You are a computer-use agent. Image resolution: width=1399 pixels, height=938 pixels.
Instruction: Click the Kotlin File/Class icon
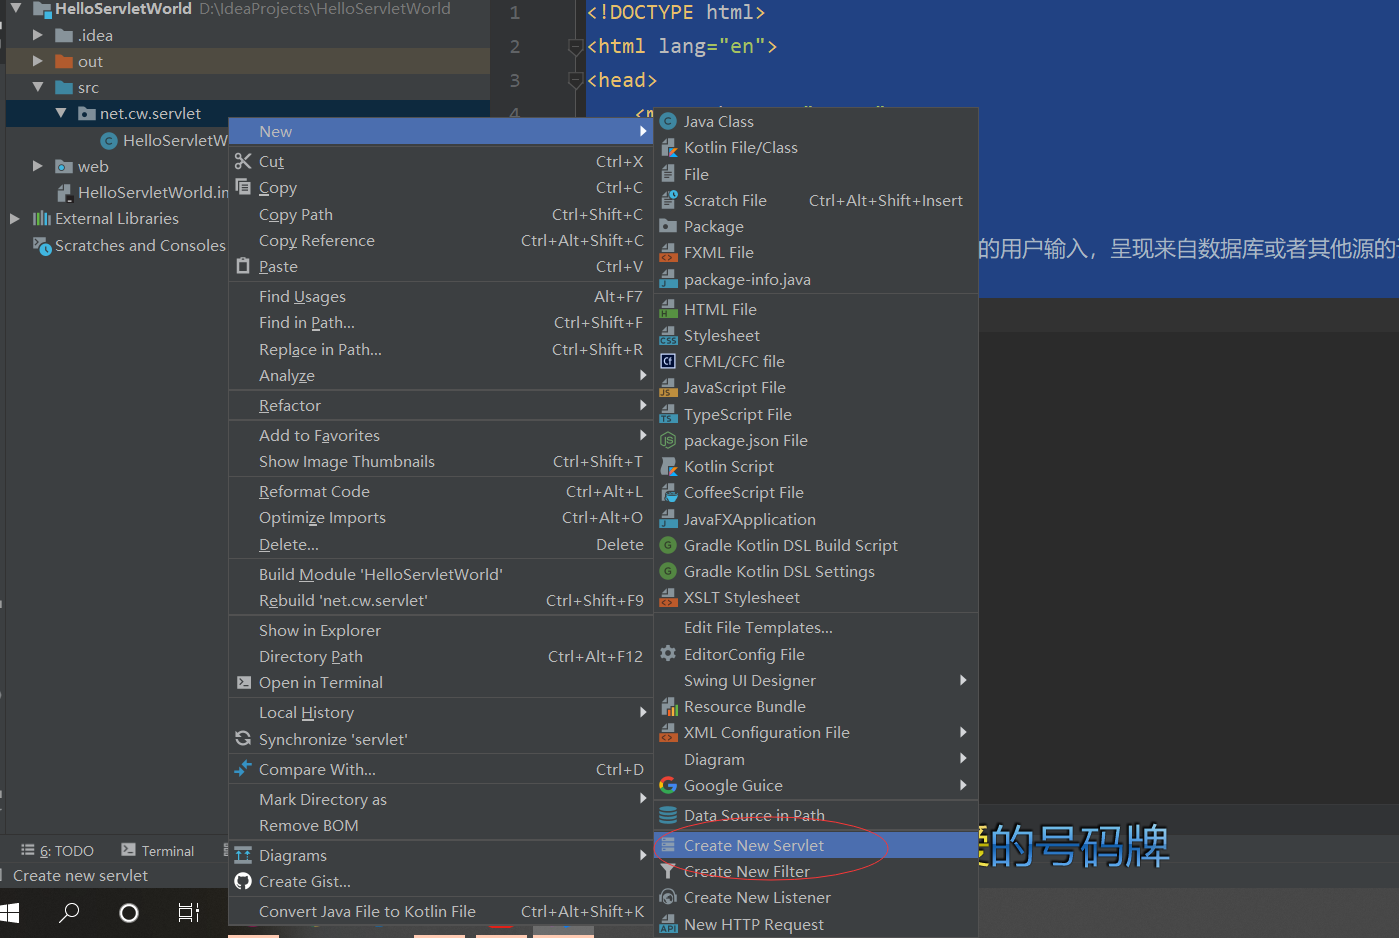click(x=669, y=147)
